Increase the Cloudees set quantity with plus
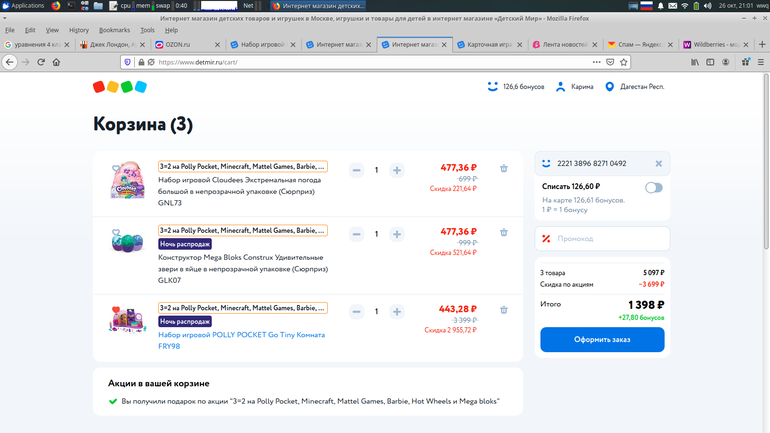 [397, 170]
